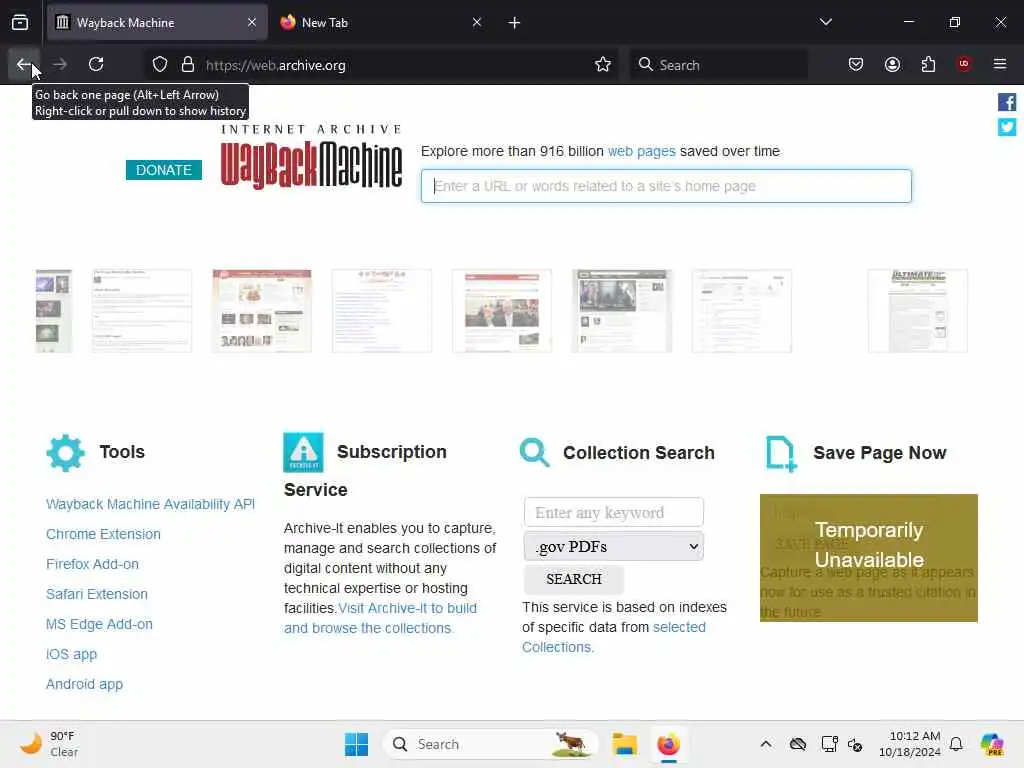This screenshot has width=1024, height=768.
Task: Open the selected Collections link
Action: pos(614,637)
